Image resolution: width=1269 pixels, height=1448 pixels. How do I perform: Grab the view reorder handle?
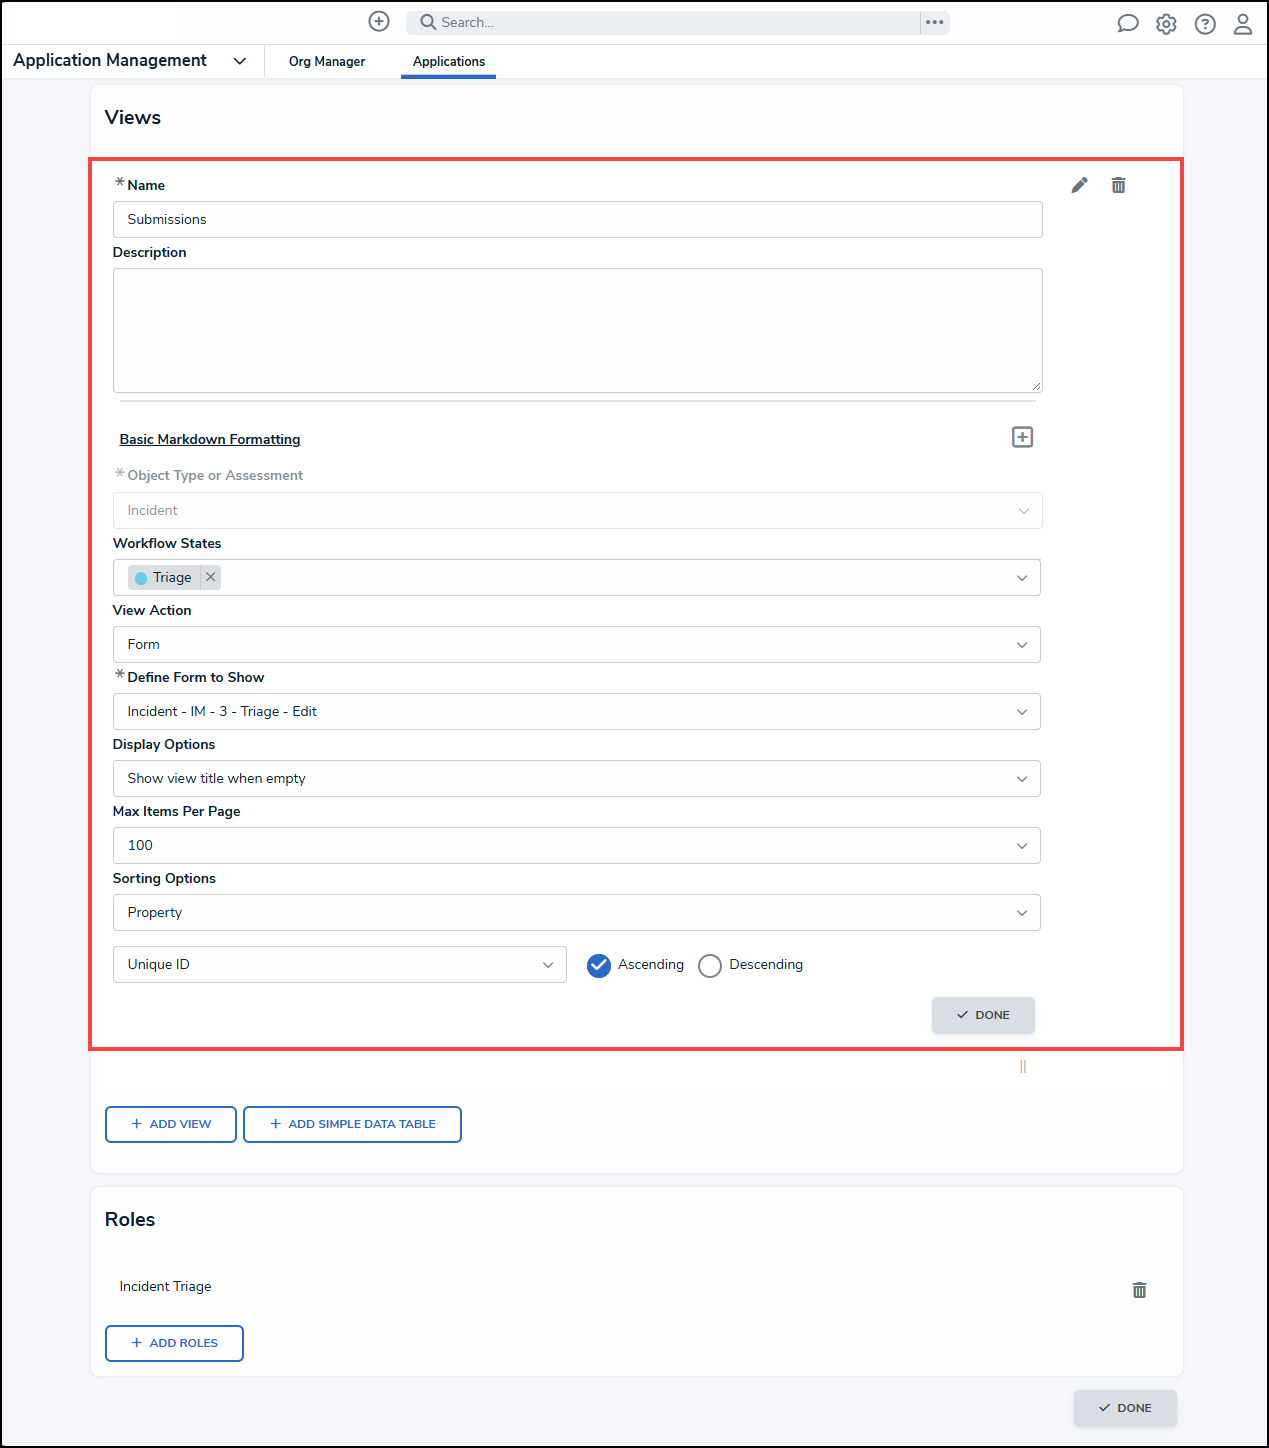1023,1067
